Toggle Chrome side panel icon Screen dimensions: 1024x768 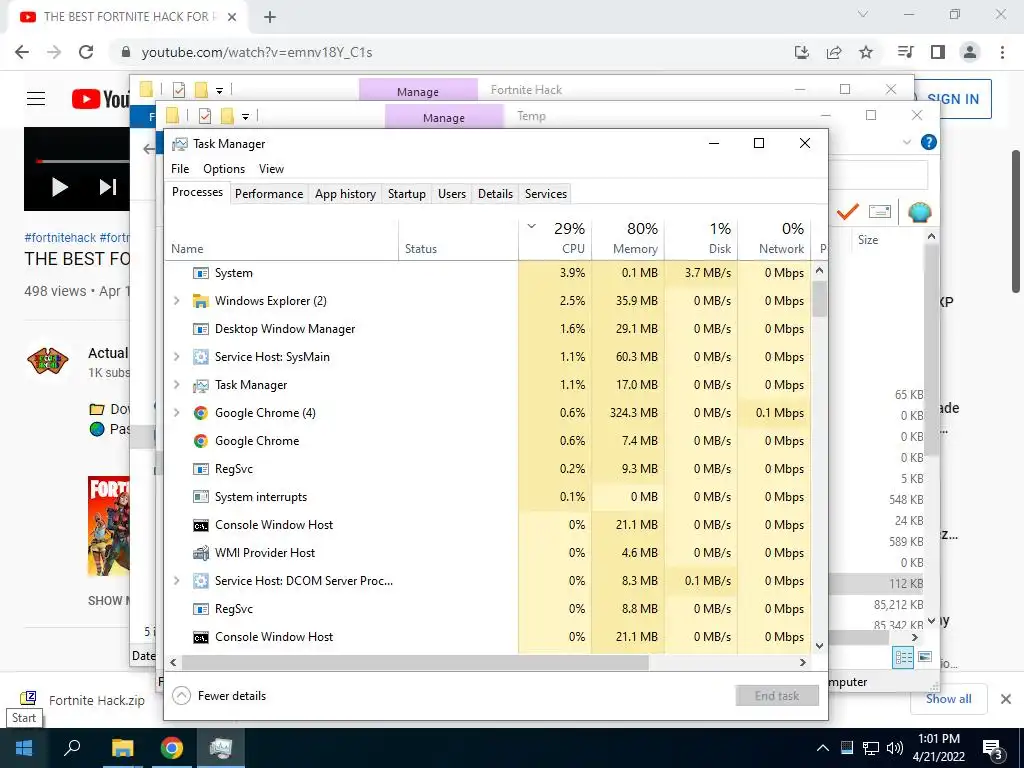[938, 52]
